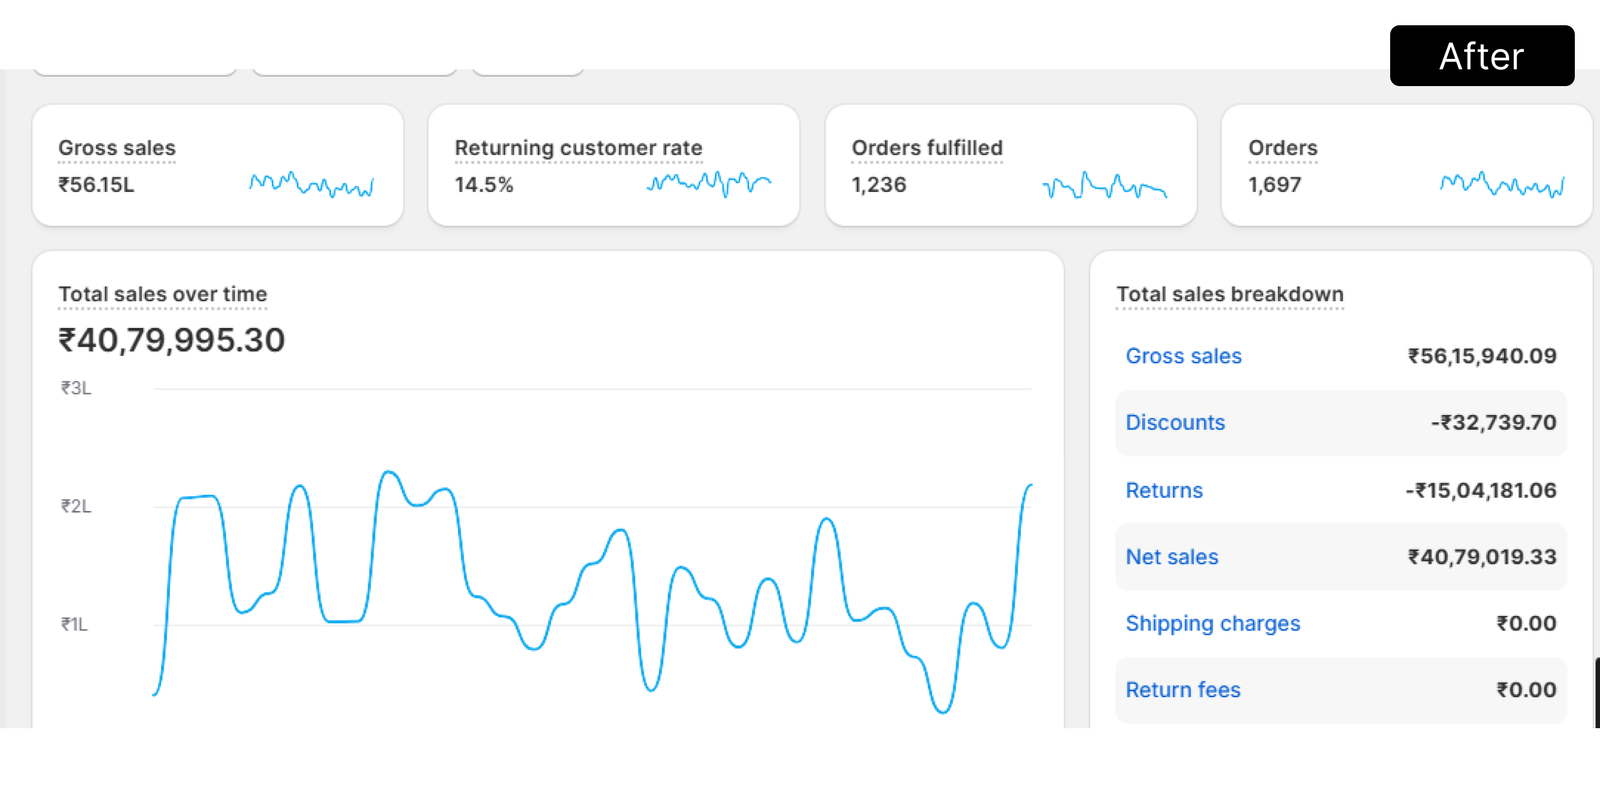Click the Total sales line chart
The width and height of the screenshot is (1600, 808).
592,580
